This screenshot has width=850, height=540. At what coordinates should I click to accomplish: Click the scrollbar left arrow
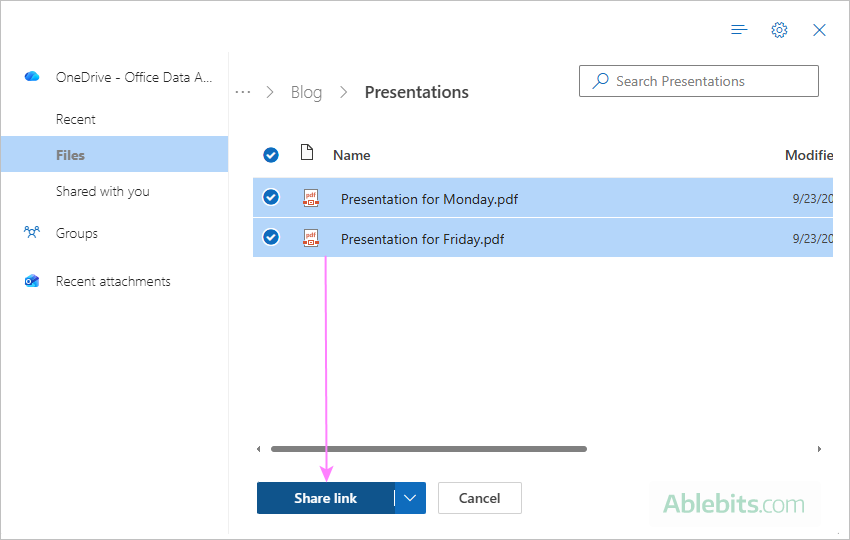(x=259, y=449)
